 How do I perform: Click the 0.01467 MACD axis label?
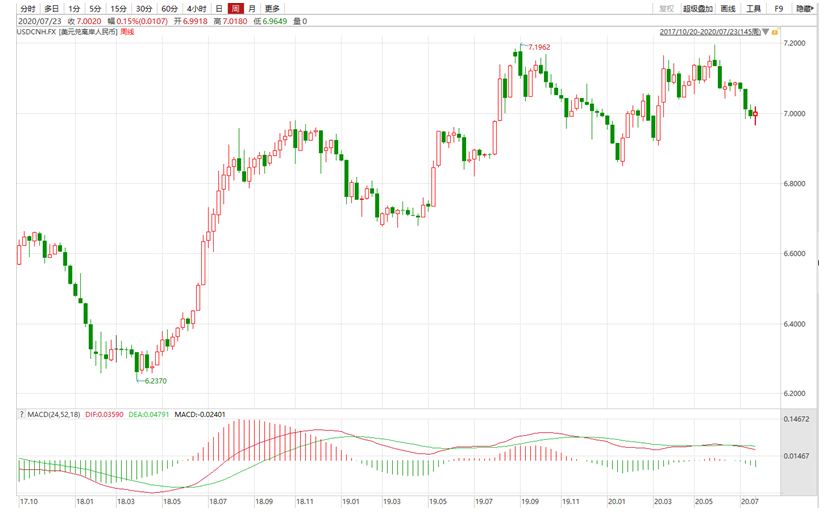[796, 456]
